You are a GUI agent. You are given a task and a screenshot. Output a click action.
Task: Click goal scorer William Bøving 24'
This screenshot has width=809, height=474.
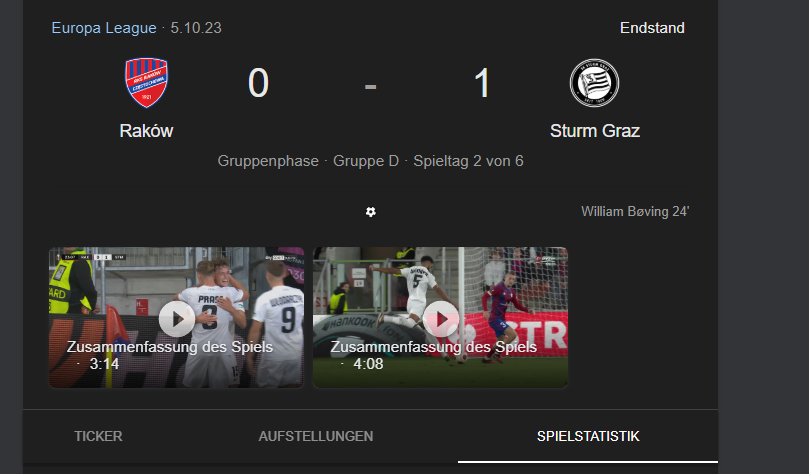[x=635, y=211]
